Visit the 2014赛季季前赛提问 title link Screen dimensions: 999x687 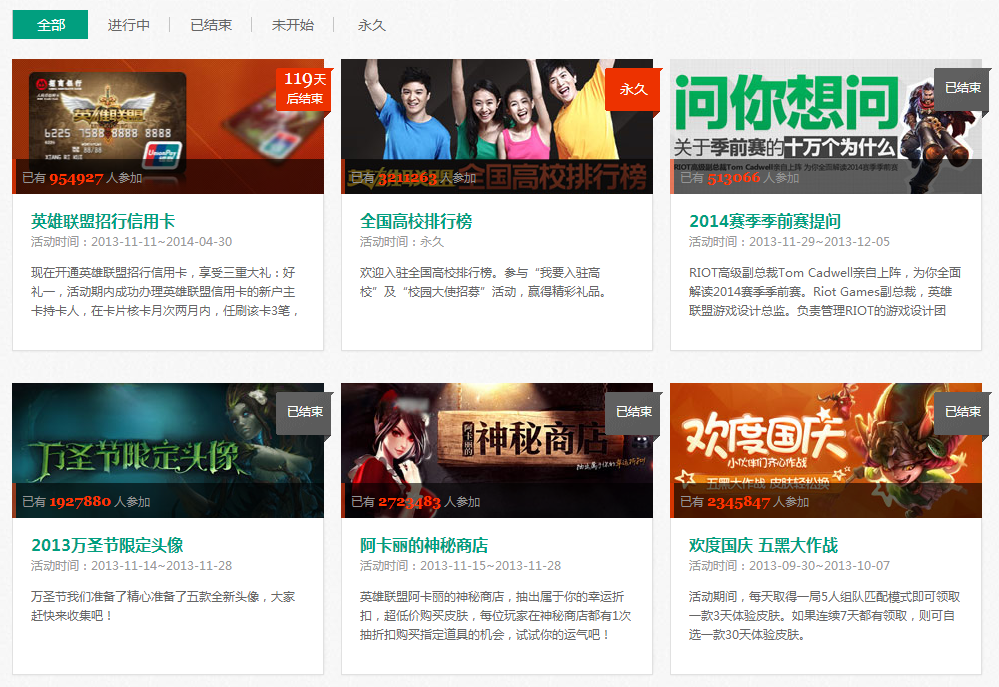(x=765, y=221)
